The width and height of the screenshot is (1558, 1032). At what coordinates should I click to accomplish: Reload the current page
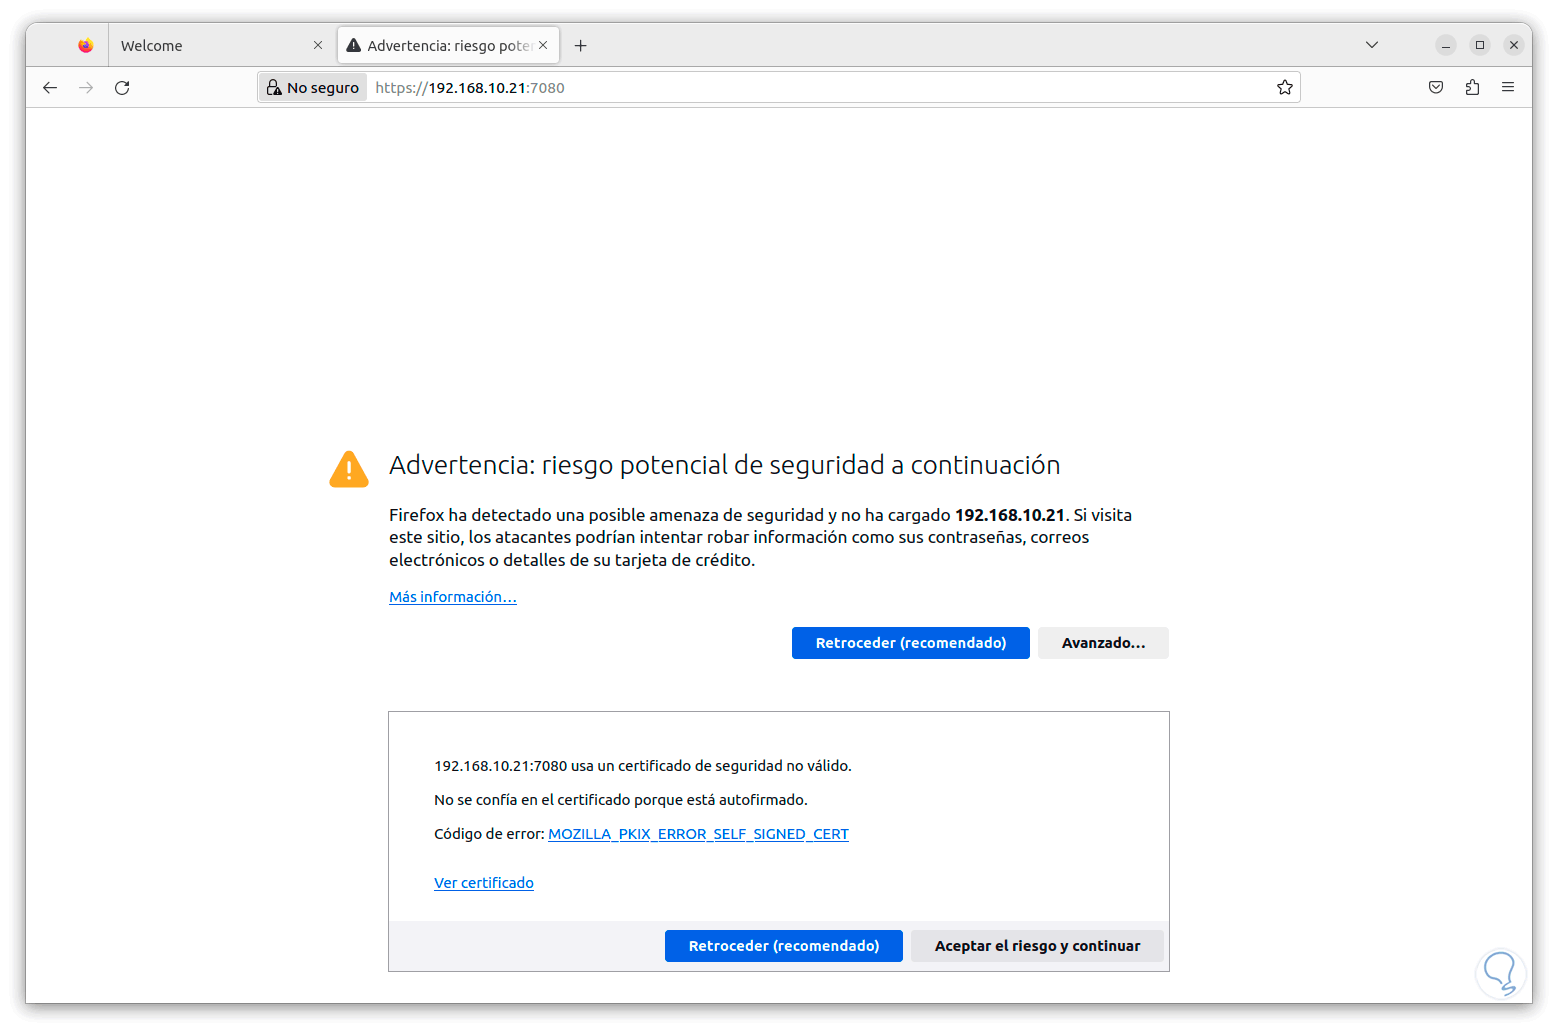coord(122,88)
